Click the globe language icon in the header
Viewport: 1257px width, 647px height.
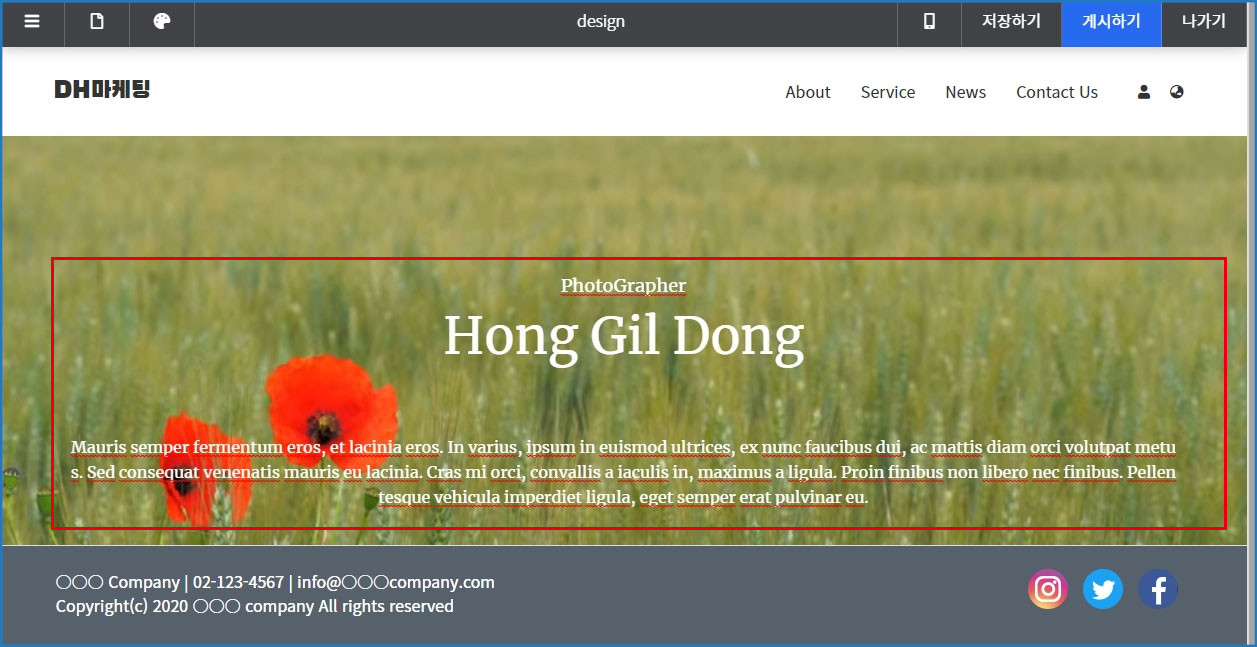[1176, 92]
